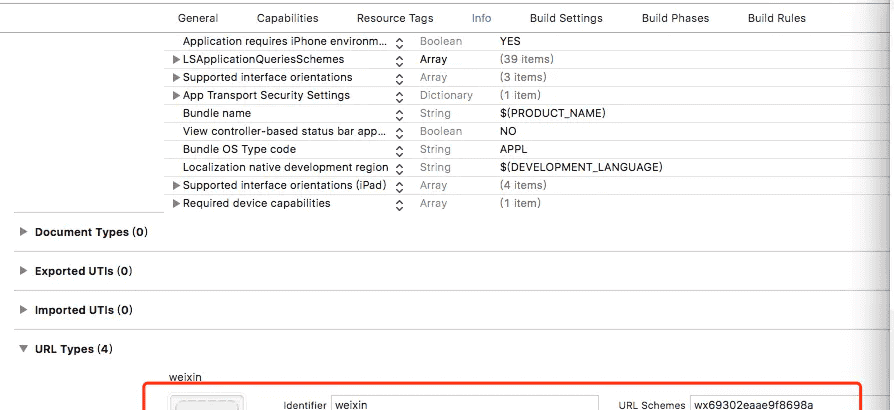Open the Build Rules tab
This screenshot has width=894, height=410.
776,18
